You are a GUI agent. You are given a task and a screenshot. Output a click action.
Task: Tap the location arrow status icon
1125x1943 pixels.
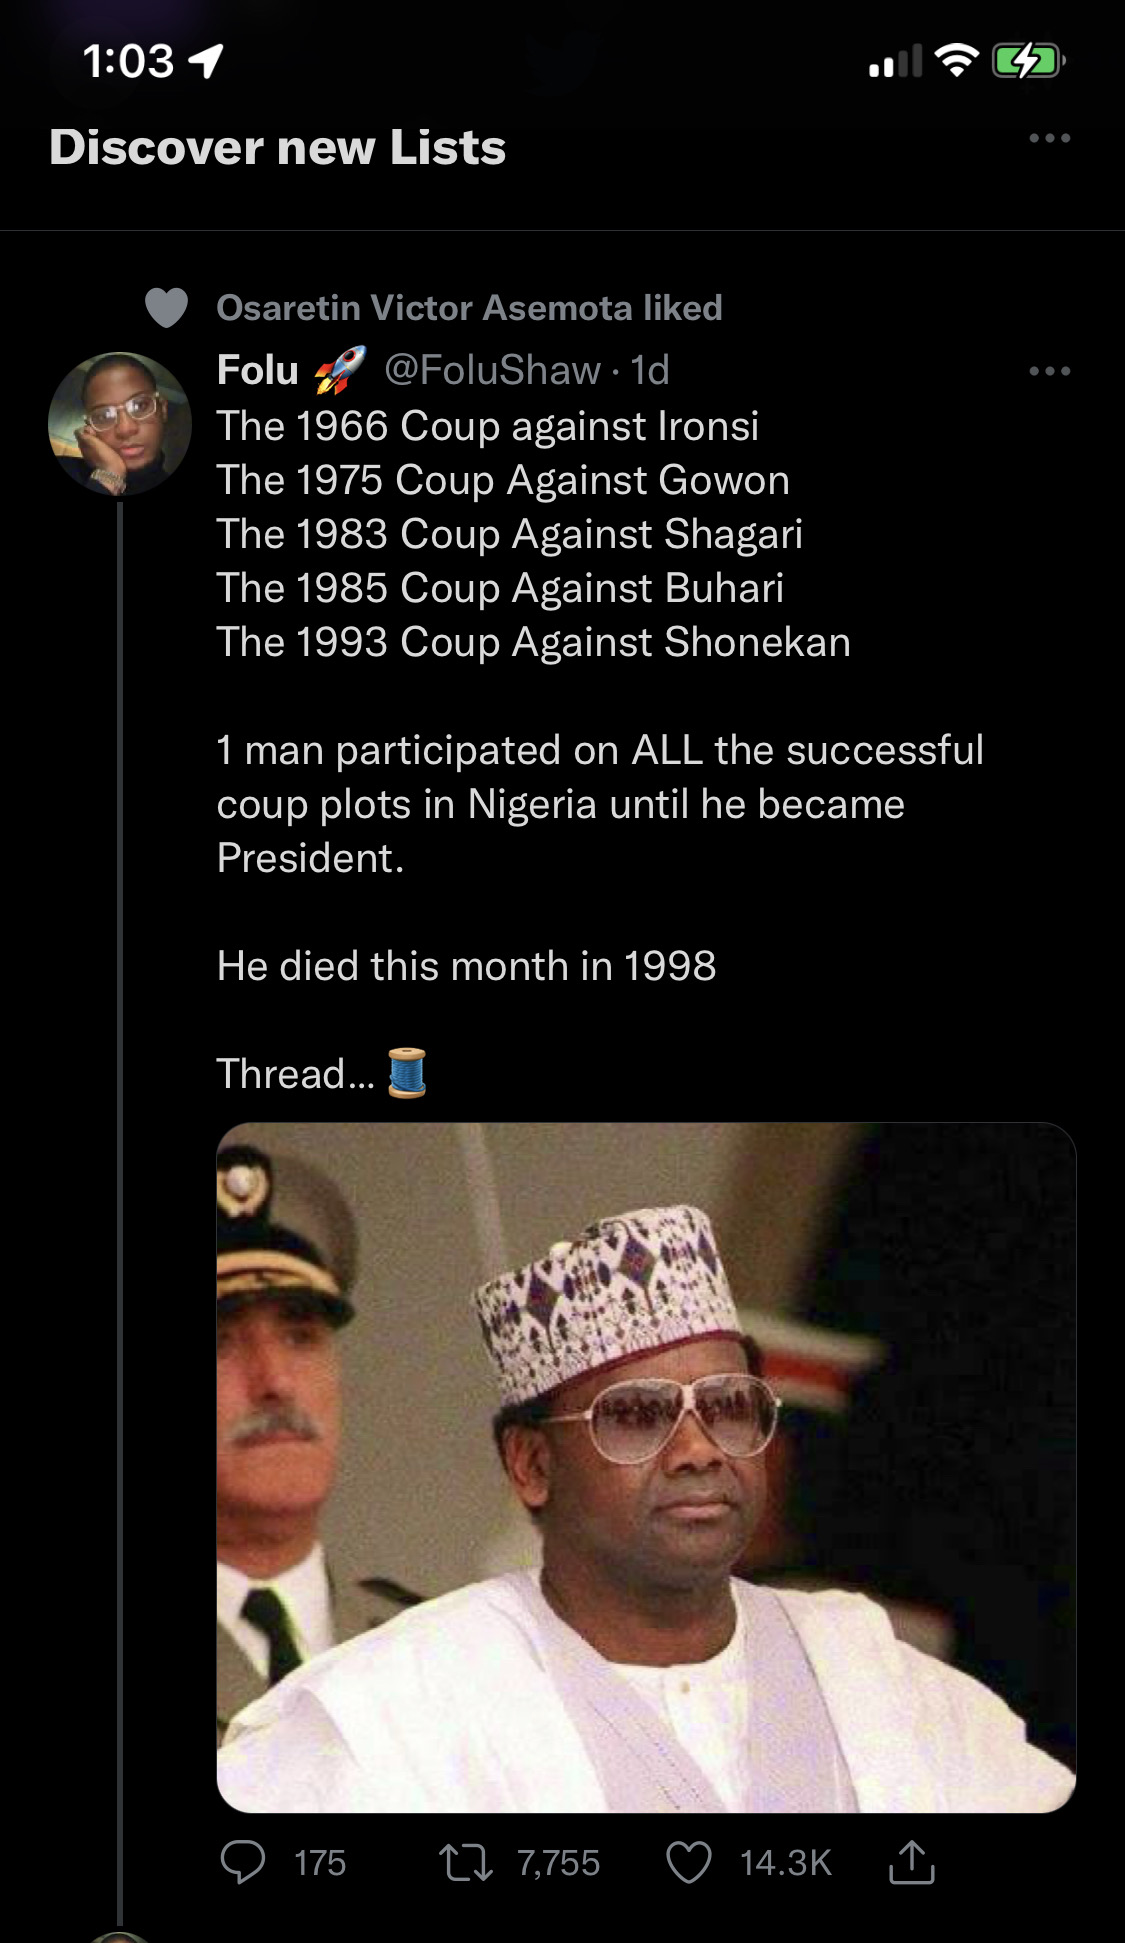tap(206, 62)
